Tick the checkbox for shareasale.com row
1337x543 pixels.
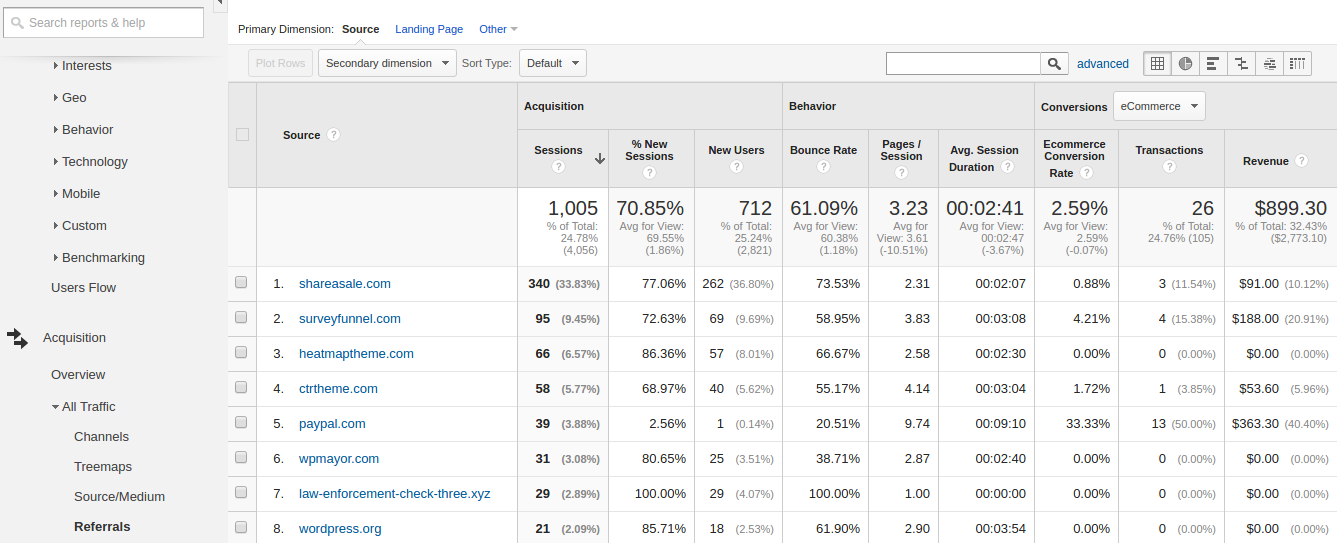241,283
